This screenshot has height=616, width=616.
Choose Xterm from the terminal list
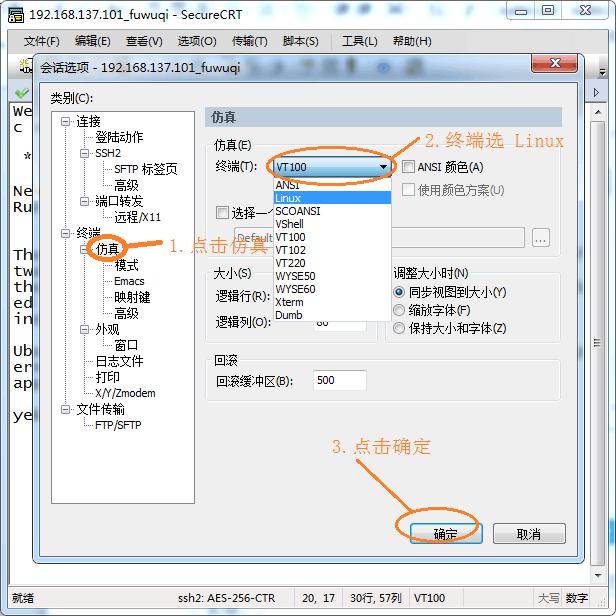(332, 302)
